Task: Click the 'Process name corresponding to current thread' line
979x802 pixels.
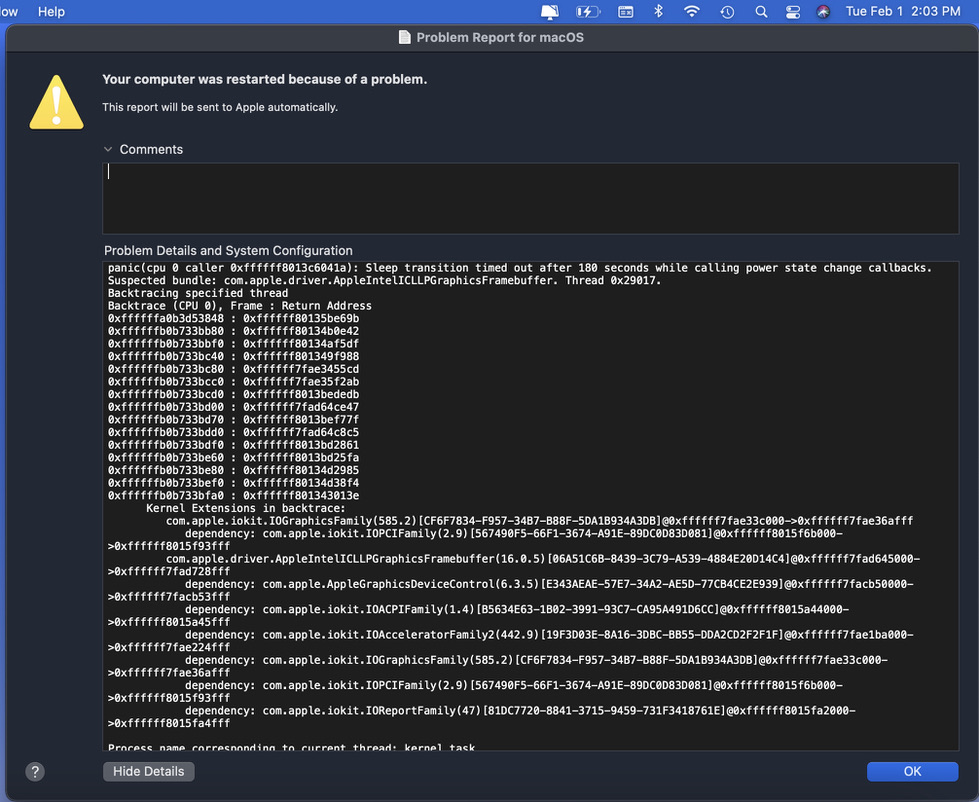Action: [292, 747]
